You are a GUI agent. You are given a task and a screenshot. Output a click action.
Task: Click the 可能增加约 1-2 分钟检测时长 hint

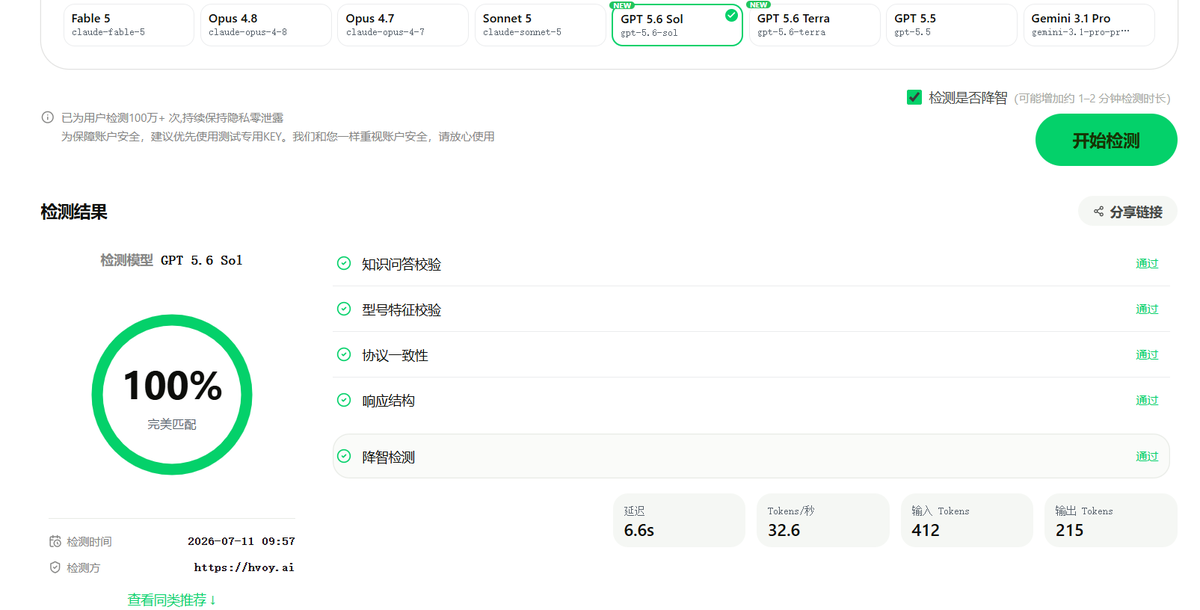pyautogui.click(x=1091, y=98)
